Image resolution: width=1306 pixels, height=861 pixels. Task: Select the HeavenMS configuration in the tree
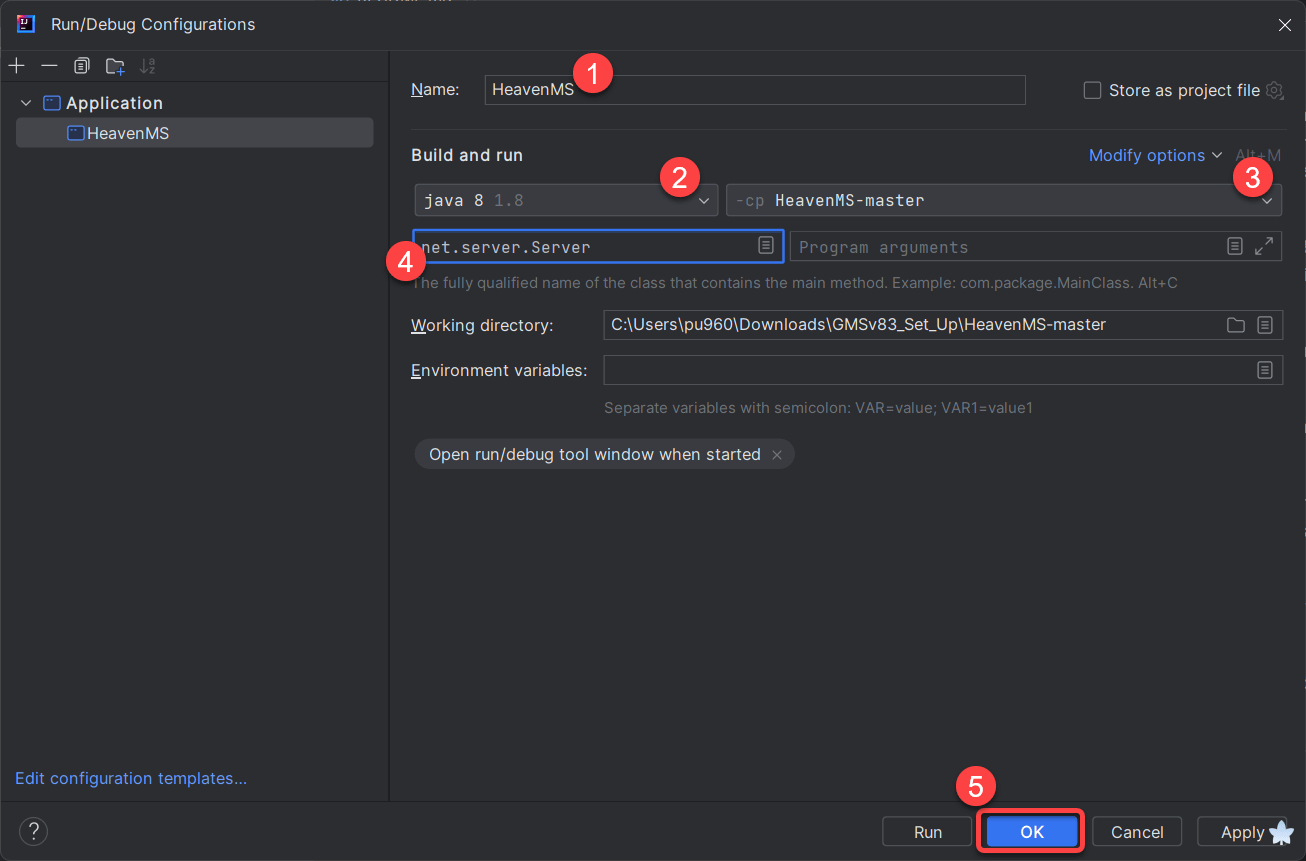coord(194,133)
